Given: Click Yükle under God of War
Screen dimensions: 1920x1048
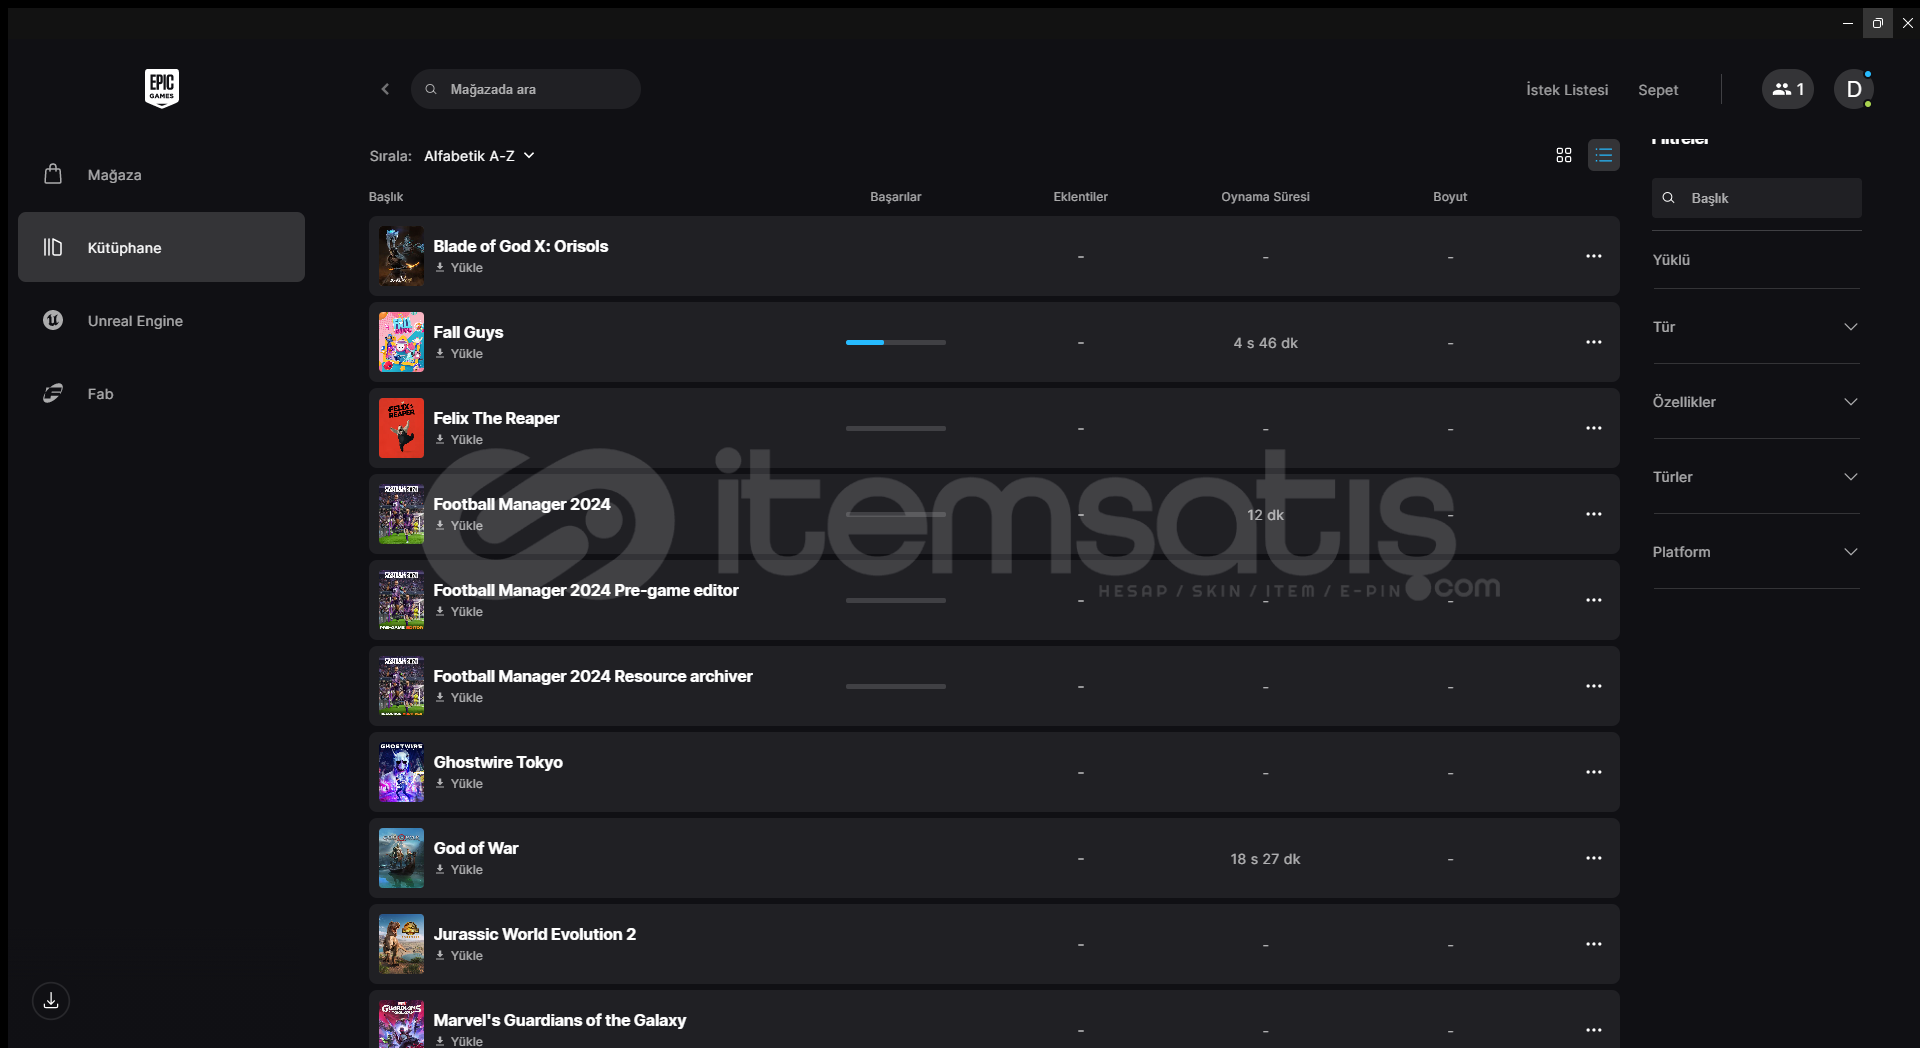Looking at the screenshot, I should [459, 870].
